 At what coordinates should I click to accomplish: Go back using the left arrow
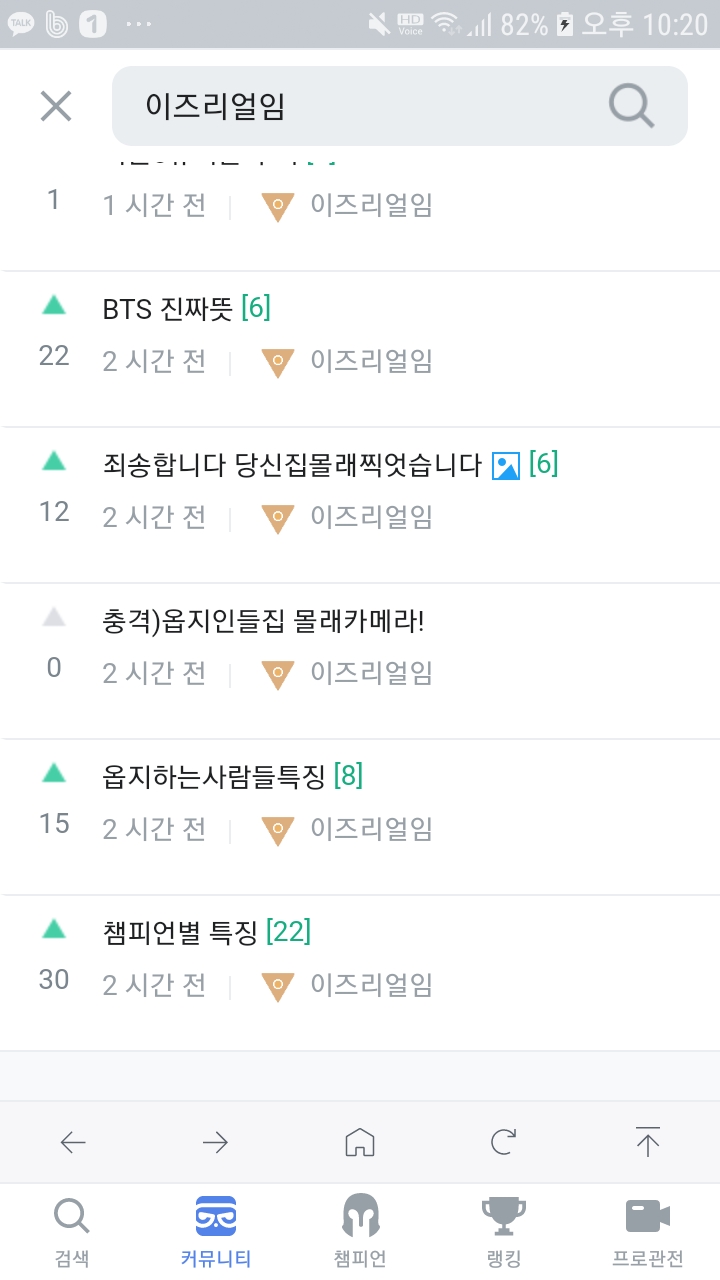73,1142
